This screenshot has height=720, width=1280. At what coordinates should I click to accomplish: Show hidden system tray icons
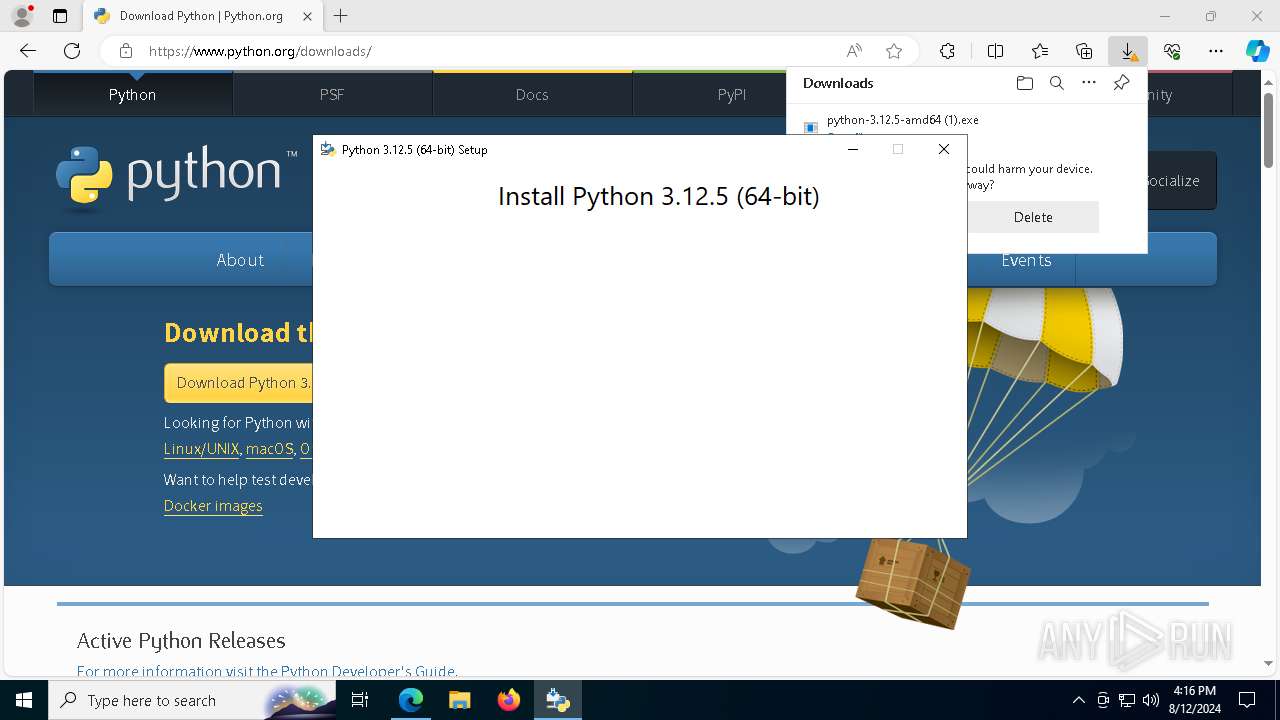point(1078,700)
